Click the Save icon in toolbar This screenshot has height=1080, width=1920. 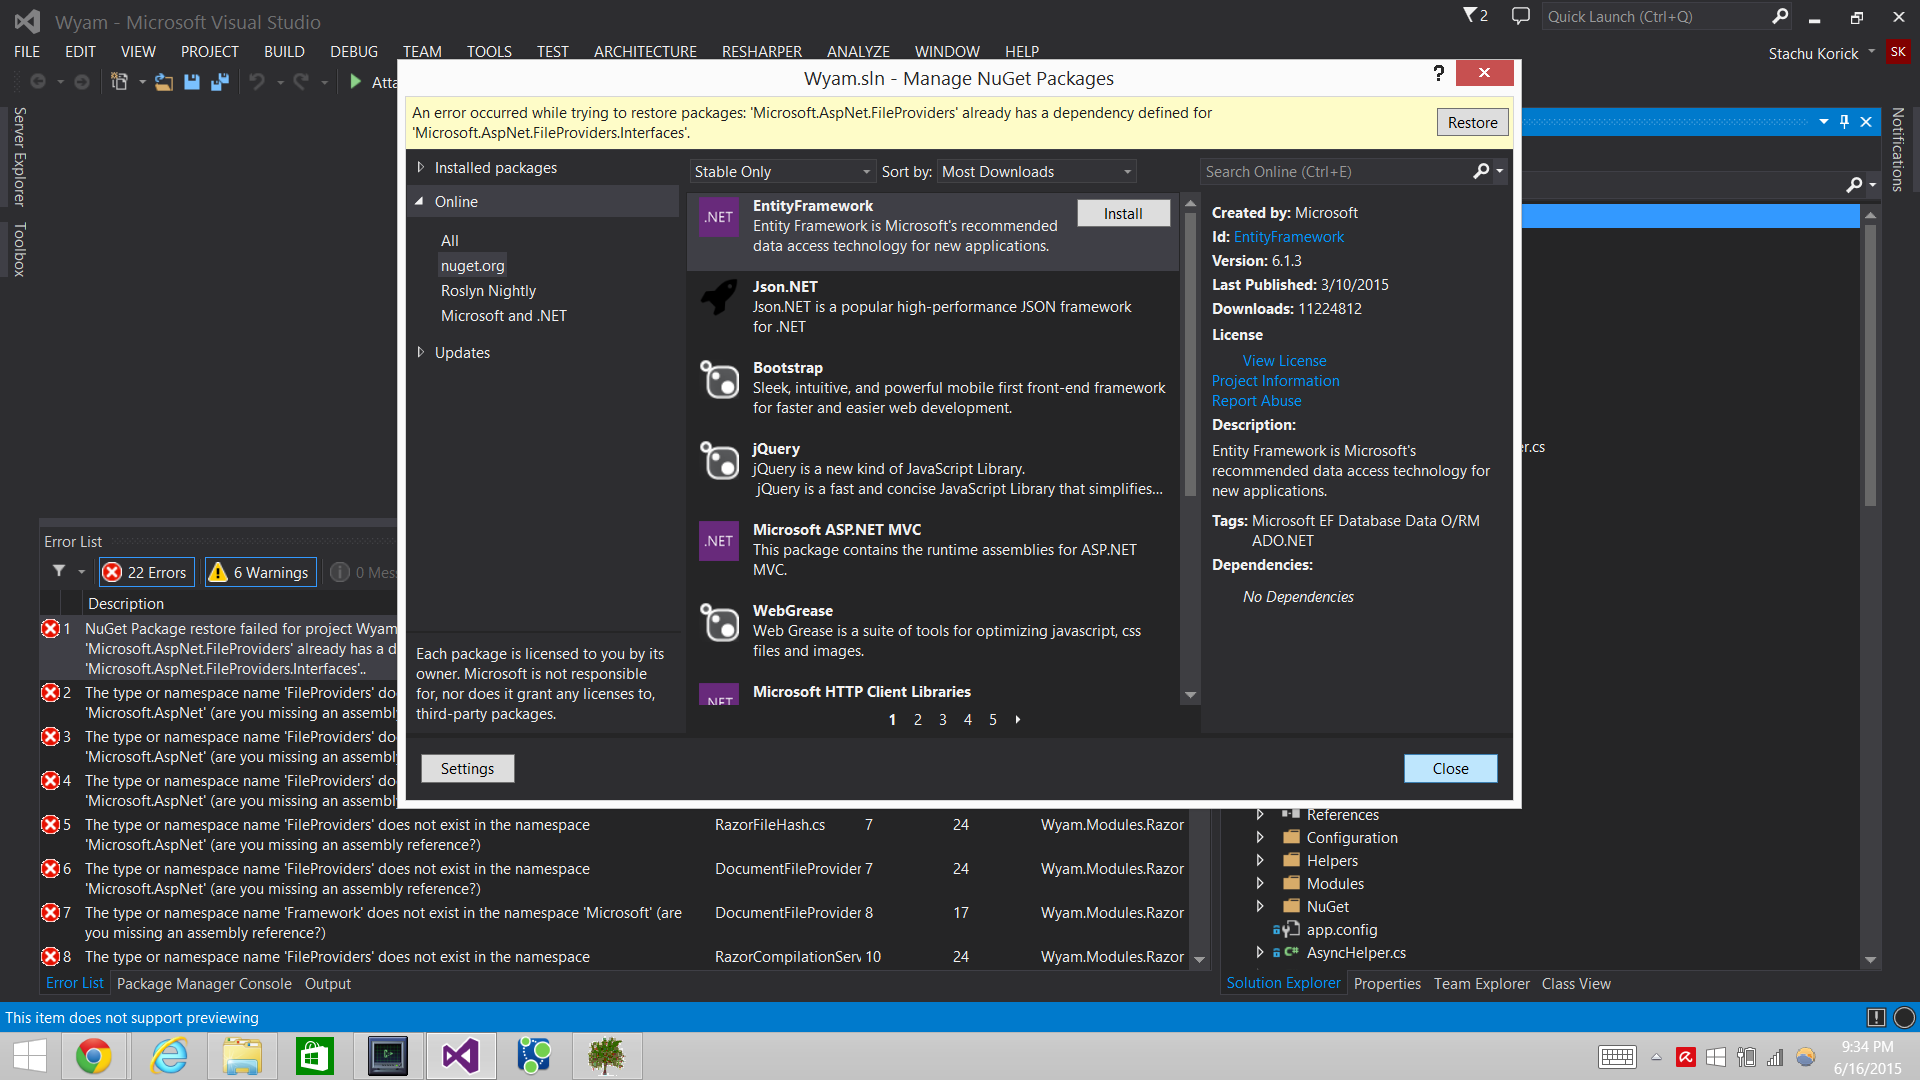point(192,82)
